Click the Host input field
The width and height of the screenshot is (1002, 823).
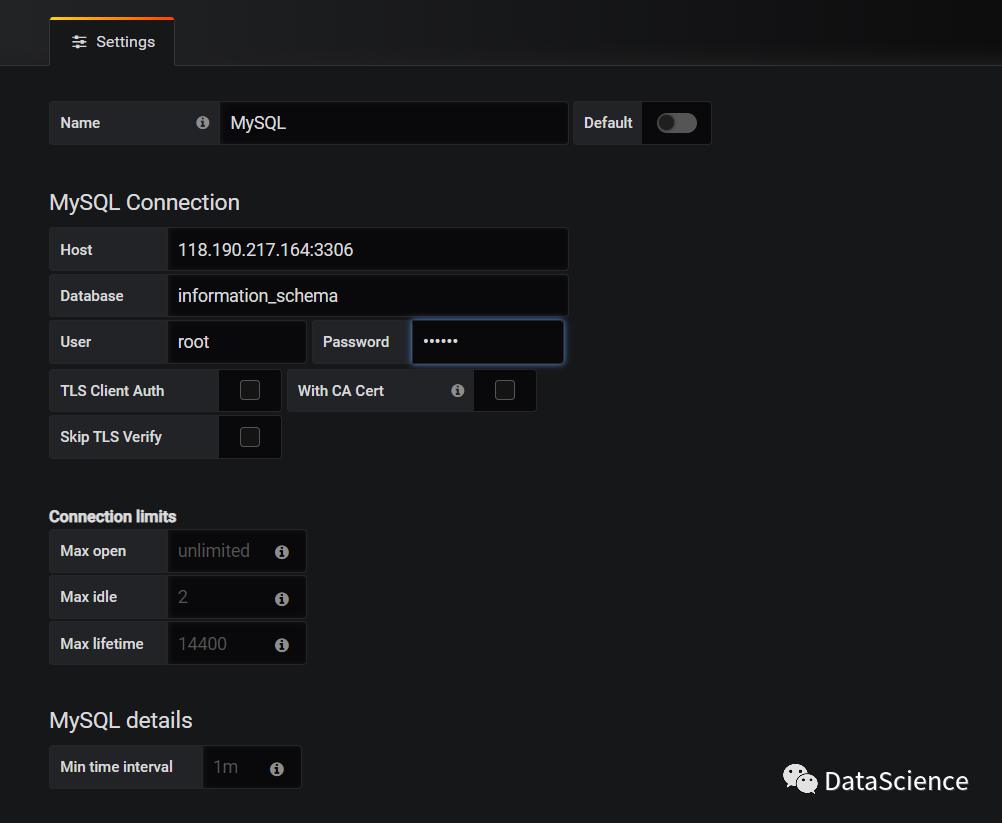tap(367, 249)
